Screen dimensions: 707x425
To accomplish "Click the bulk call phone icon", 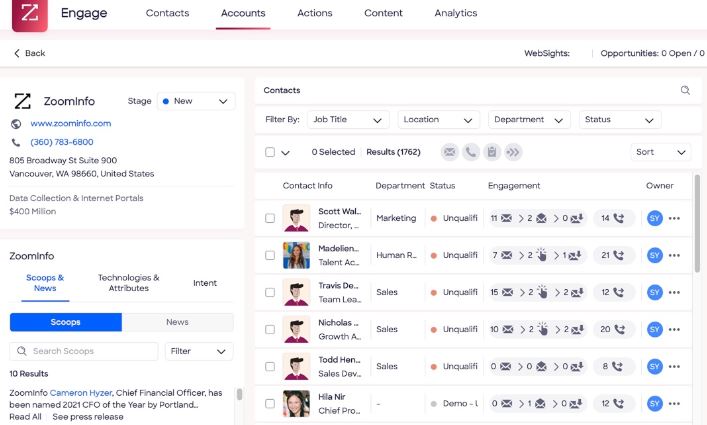I will (471, 152).
